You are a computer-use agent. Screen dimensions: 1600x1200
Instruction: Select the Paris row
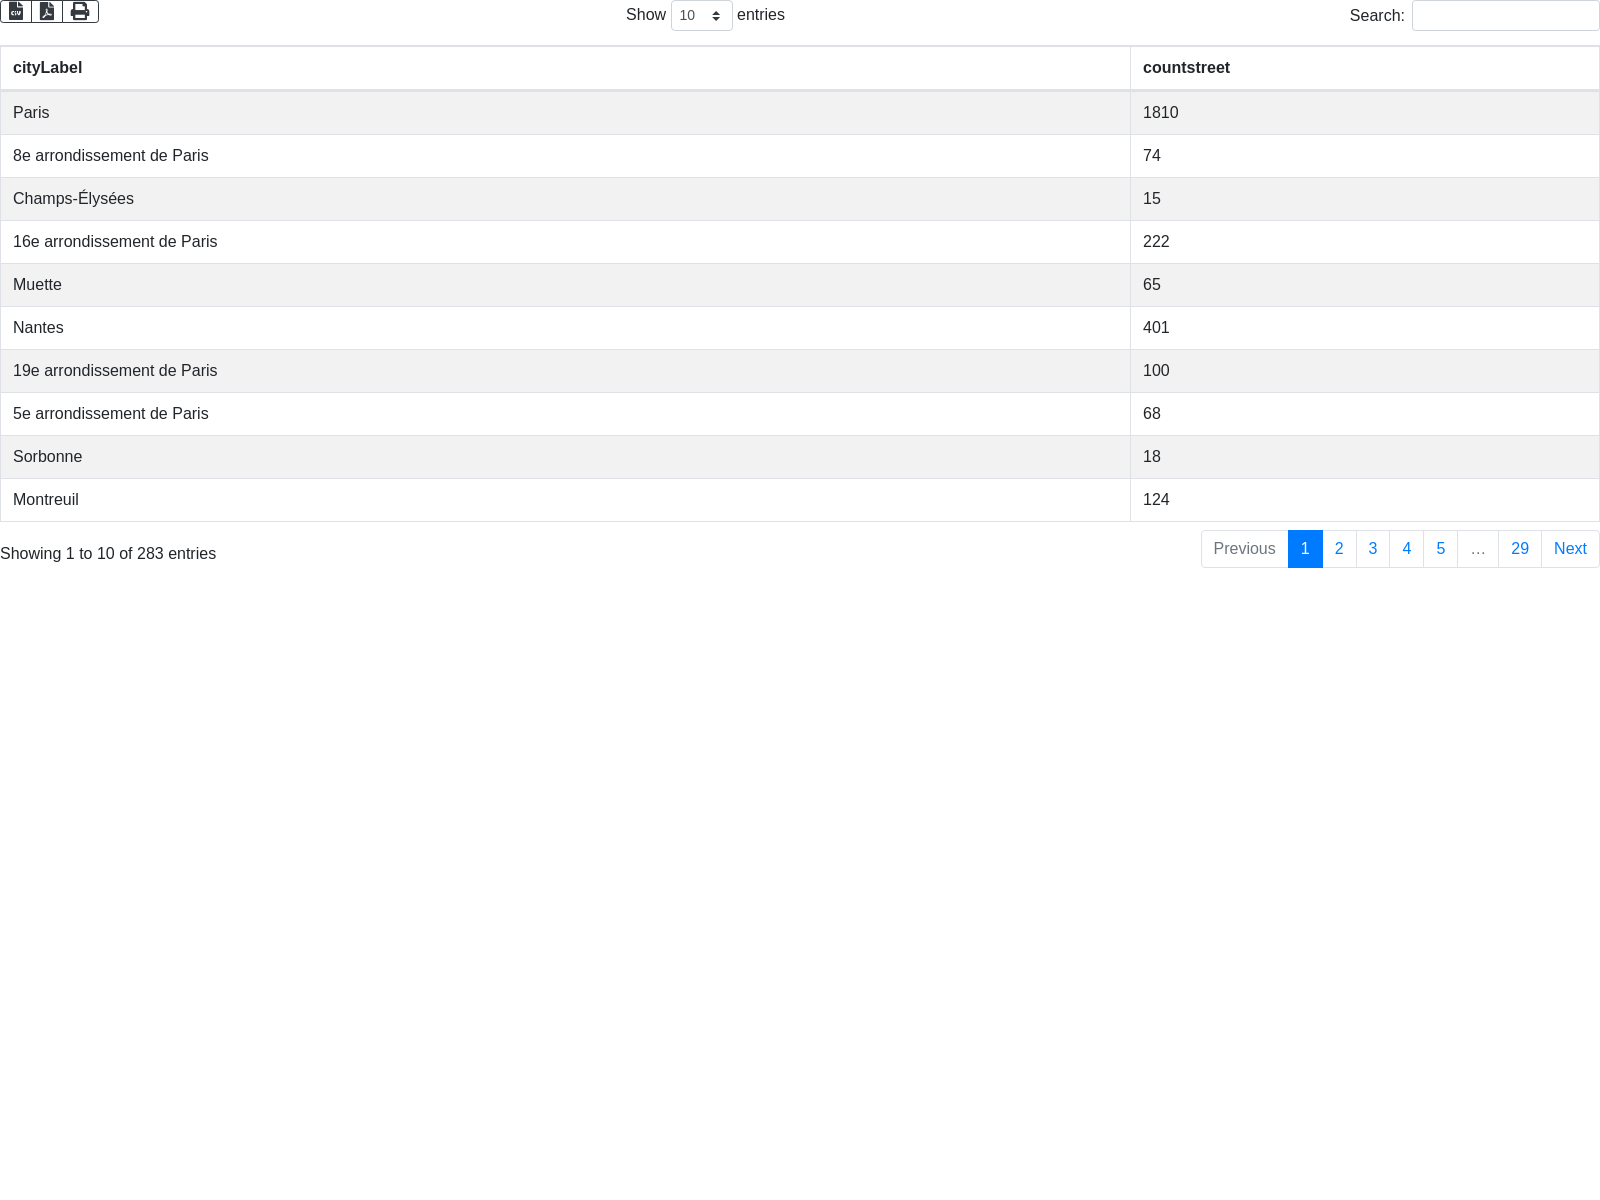tap(565, 113)
